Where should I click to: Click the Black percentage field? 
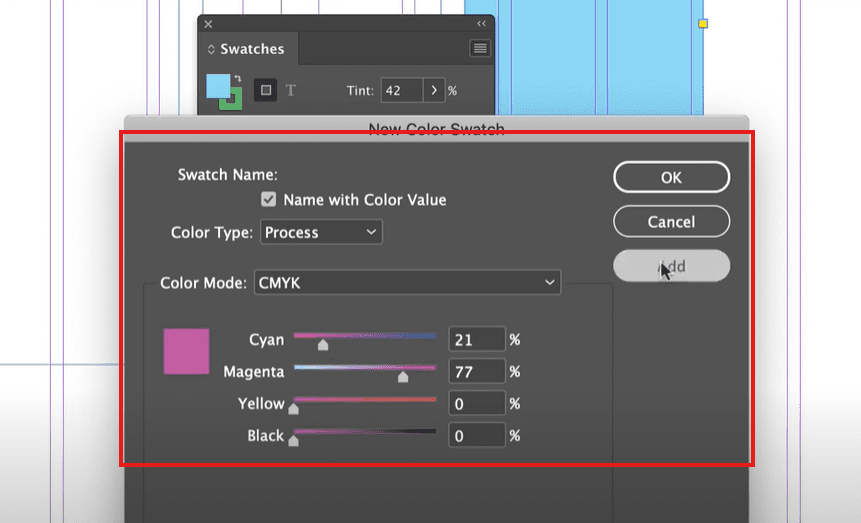click(x=477, y=435)
